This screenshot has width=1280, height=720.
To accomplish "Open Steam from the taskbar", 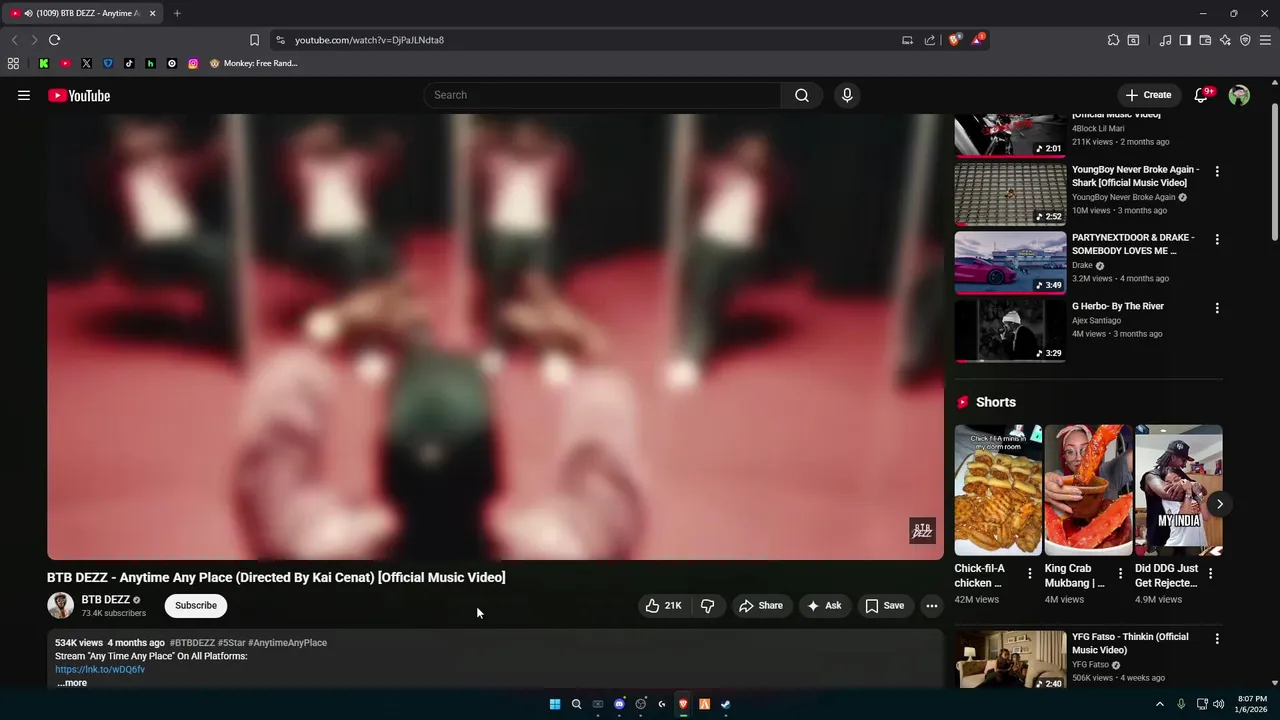I will 726,704.
